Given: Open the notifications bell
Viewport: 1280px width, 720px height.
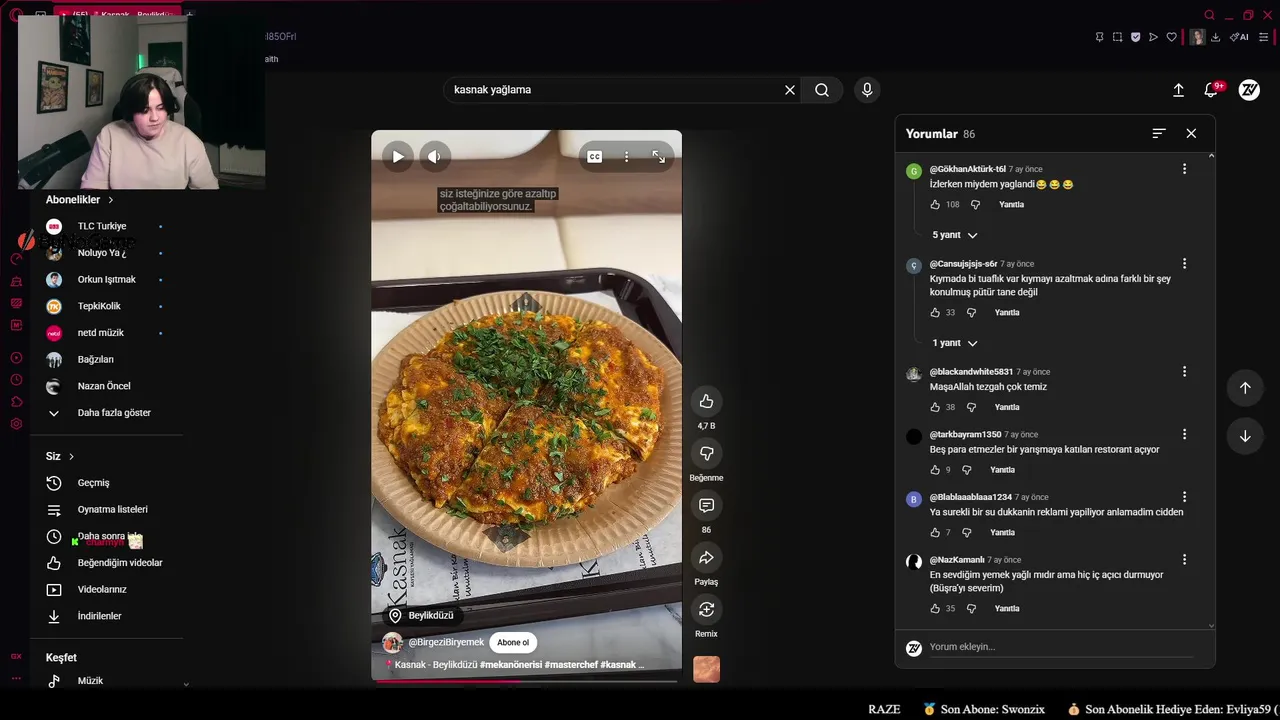Looking at the screenshot, I should point(1211,90).
